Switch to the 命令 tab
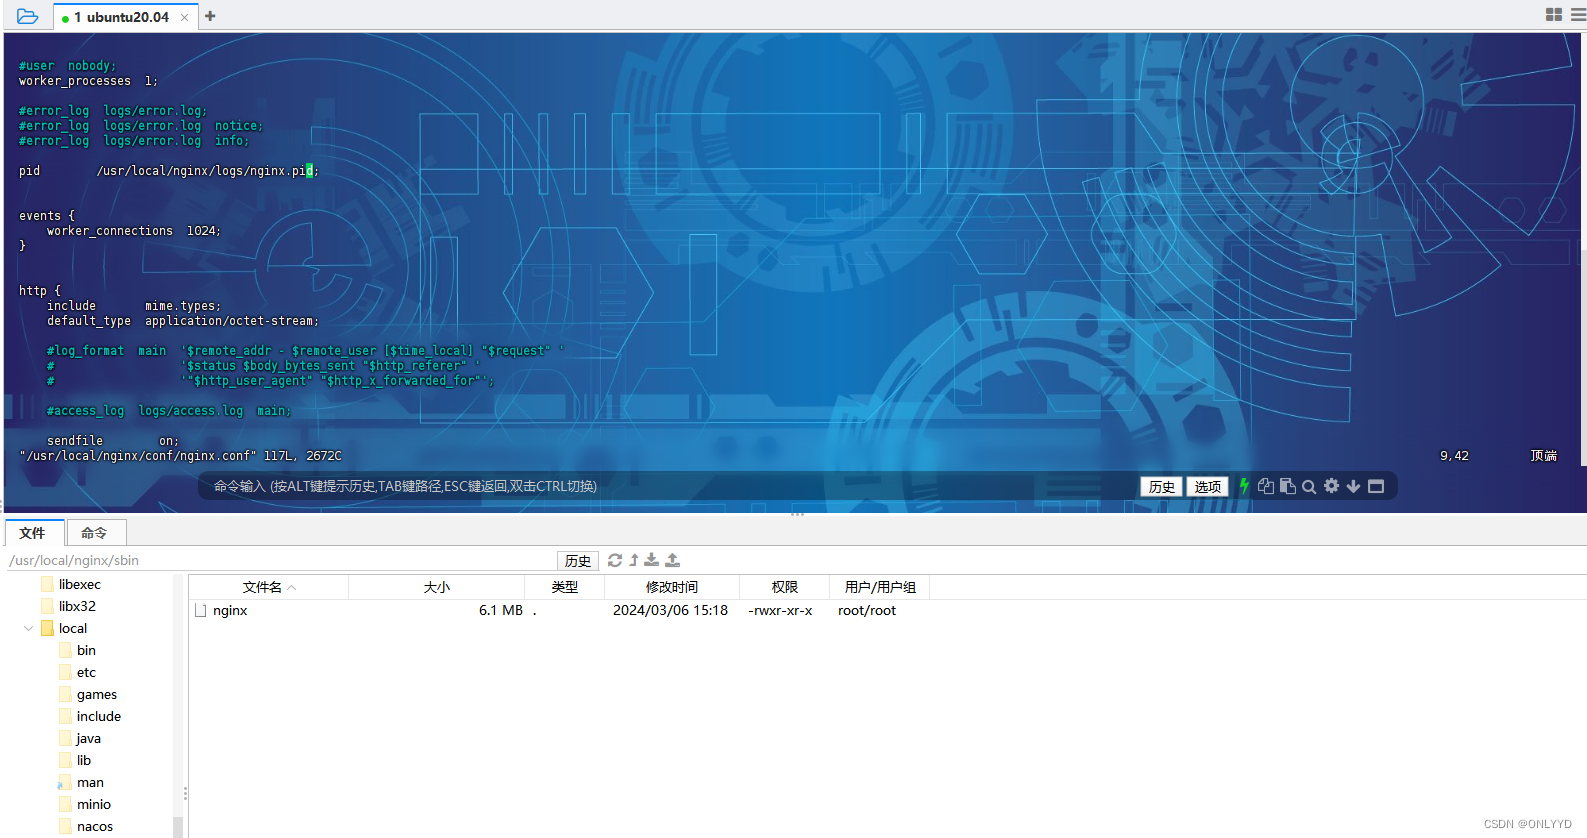This screenshot has height=838, width=1587. 94,533
